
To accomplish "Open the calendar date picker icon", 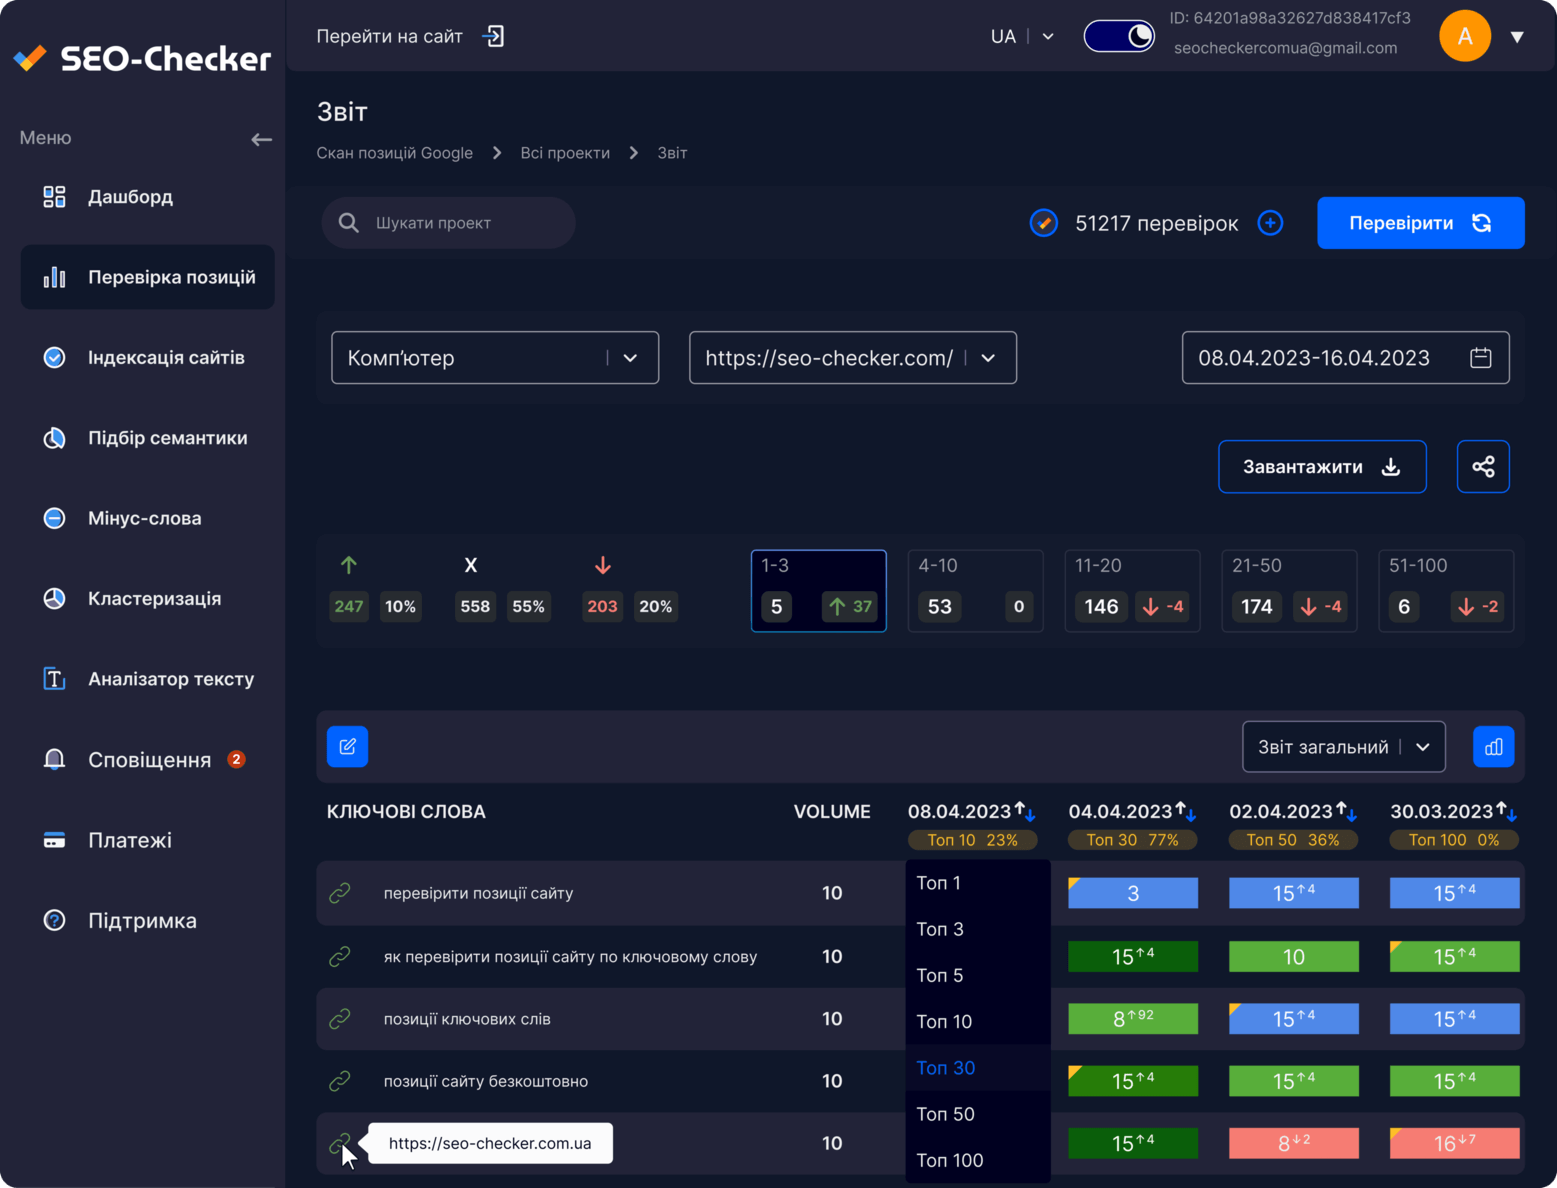I will click(1480, 358).
